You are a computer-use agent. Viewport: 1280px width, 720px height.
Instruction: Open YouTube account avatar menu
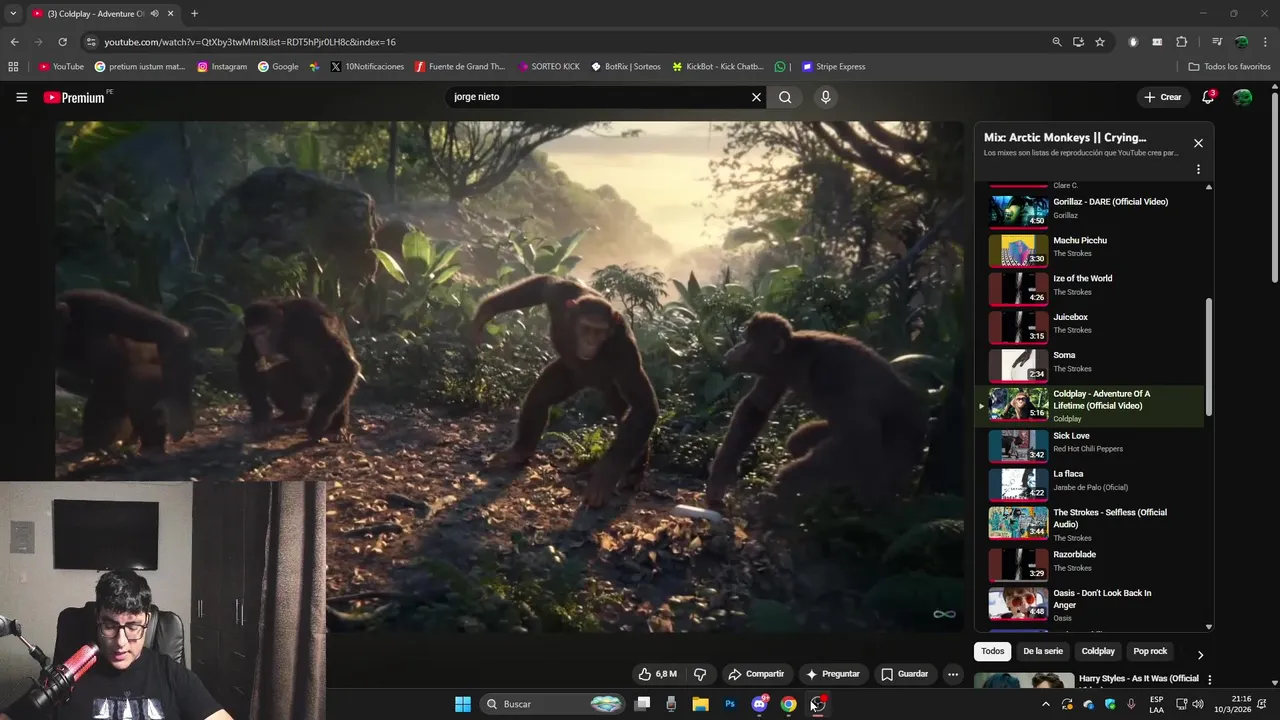coord(1242,97)
